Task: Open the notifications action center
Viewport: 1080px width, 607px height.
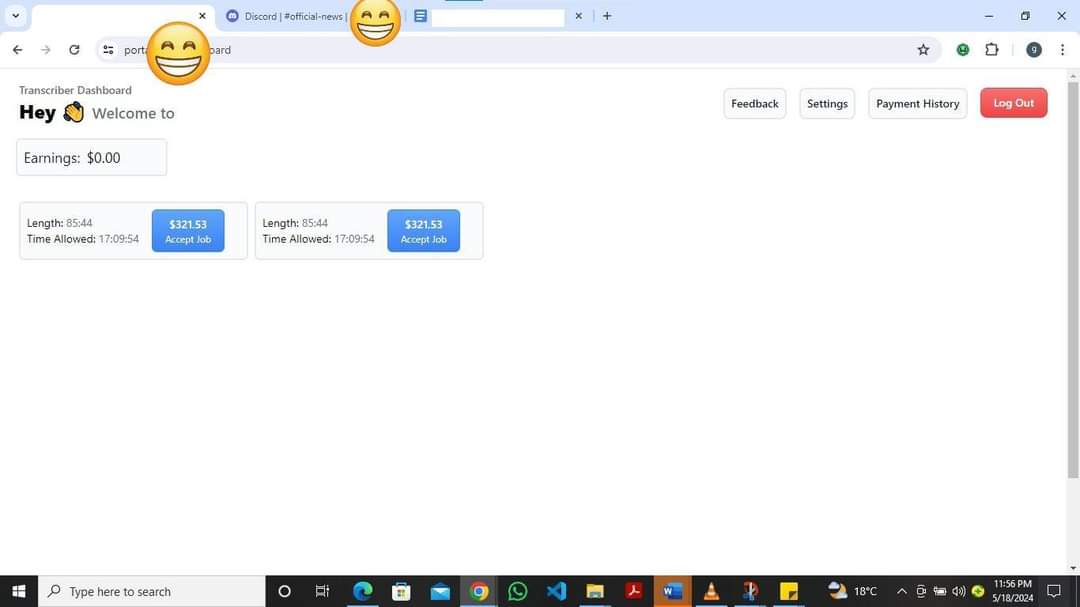Action: tap(1054, 591)
